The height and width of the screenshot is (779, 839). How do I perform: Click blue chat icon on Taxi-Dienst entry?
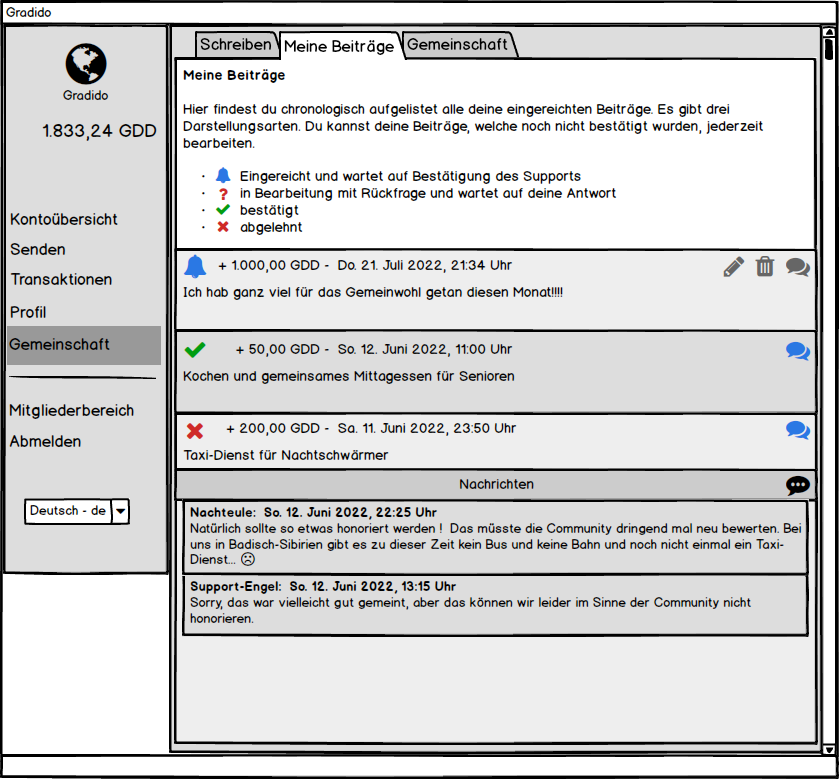[x=797, y=430]
